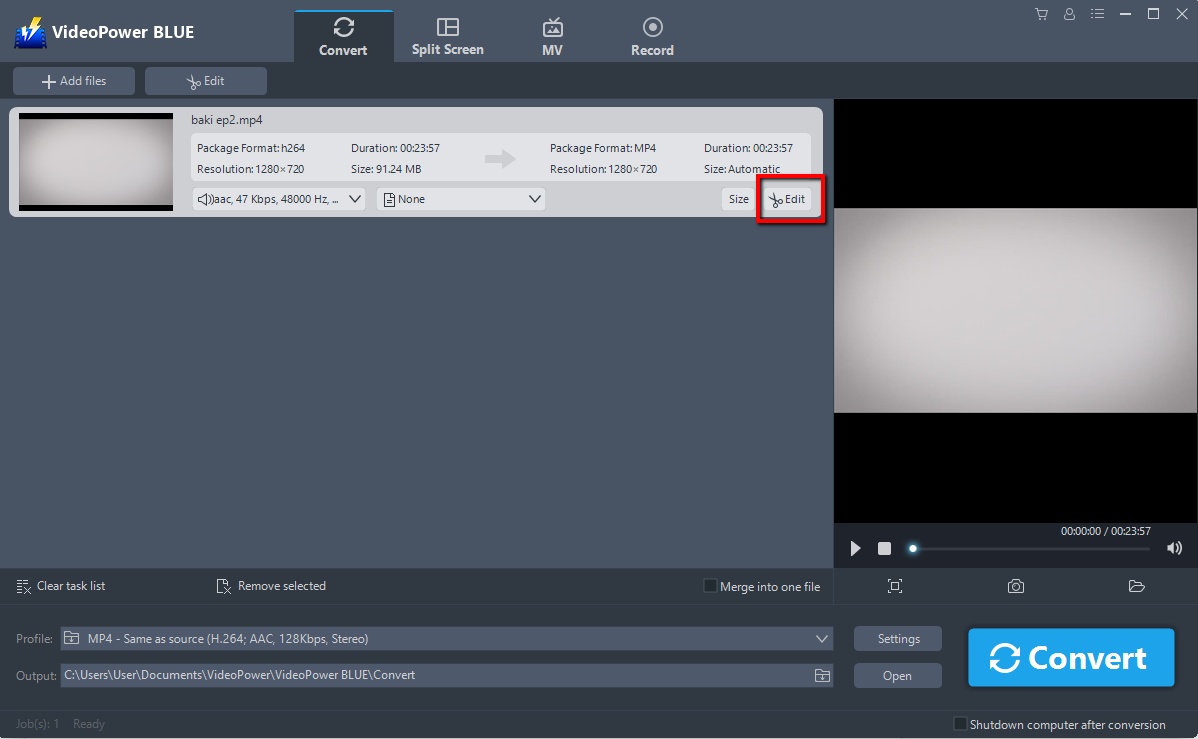
Task: Click the Remove selected icon
Action: click(223, 585)
